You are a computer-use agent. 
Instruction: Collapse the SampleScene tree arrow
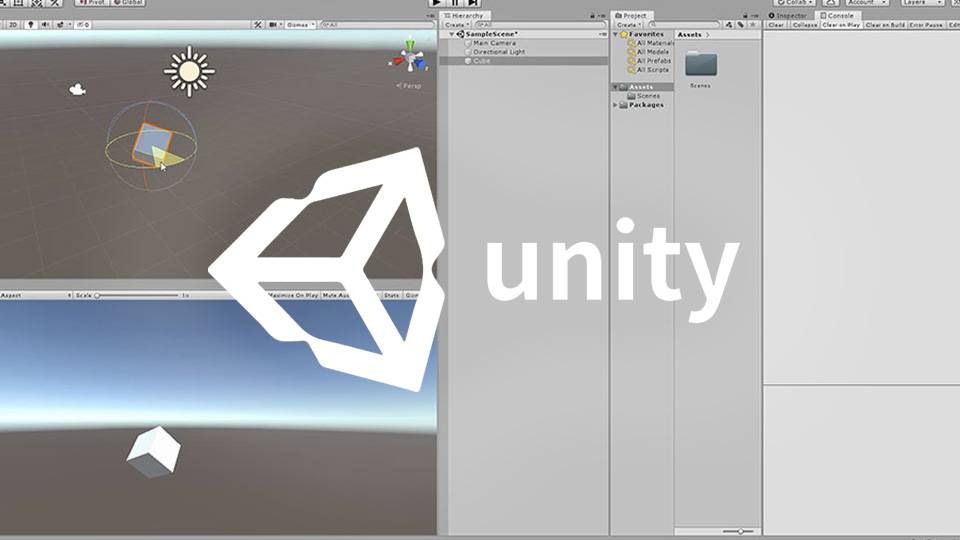click(x=452, y=34)
